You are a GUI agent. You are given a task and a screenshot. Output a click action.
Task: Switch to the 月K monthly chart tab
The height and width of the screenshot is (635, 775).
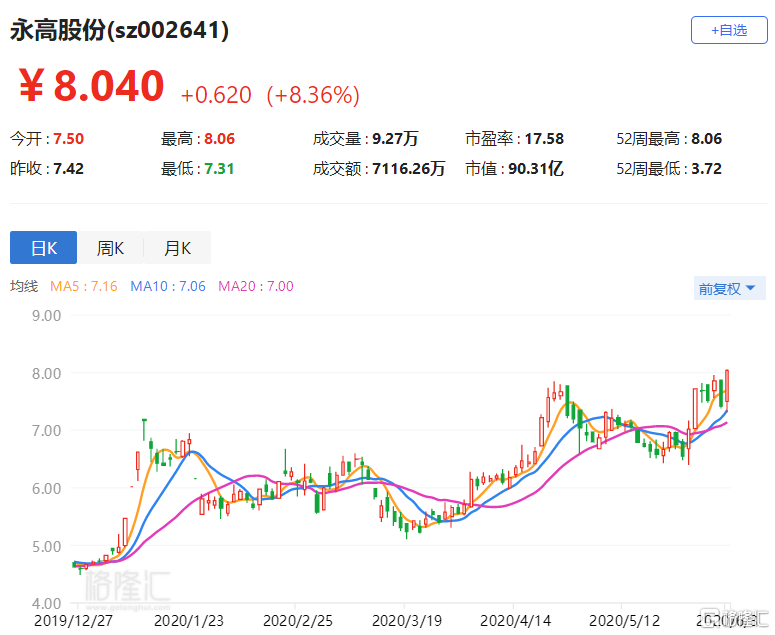tap(177, 248)
